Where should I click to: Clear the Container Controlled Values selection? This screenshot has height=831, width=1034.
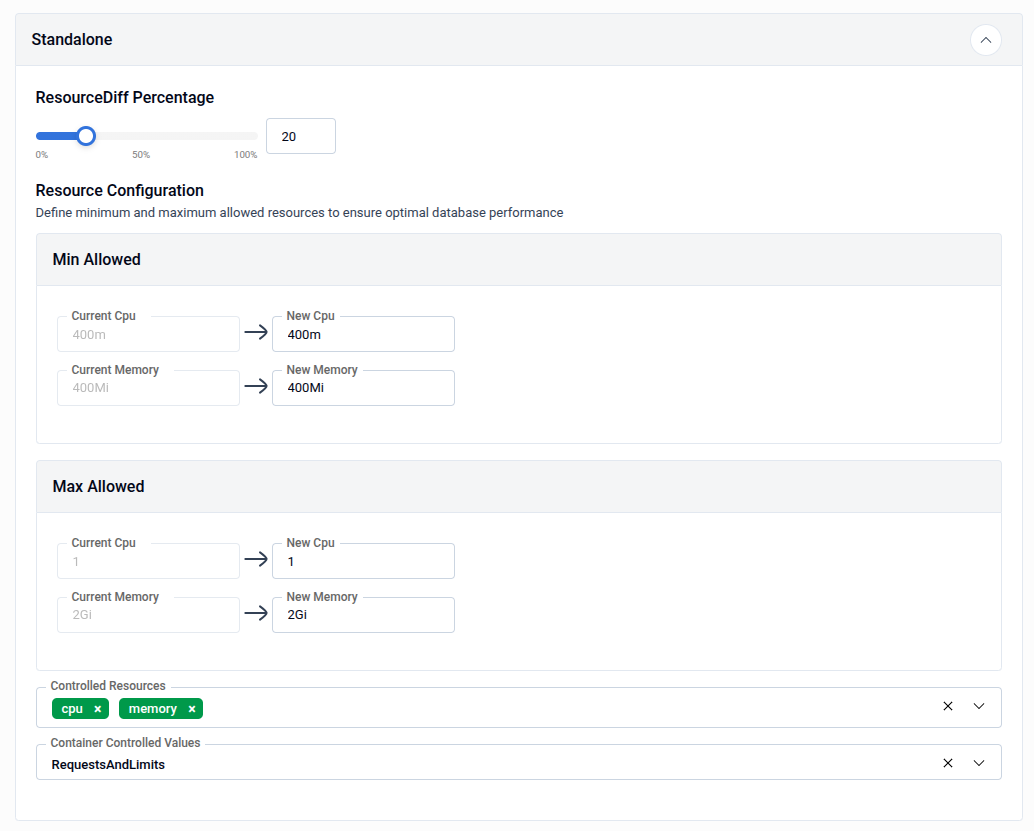[x=948, y=762]
